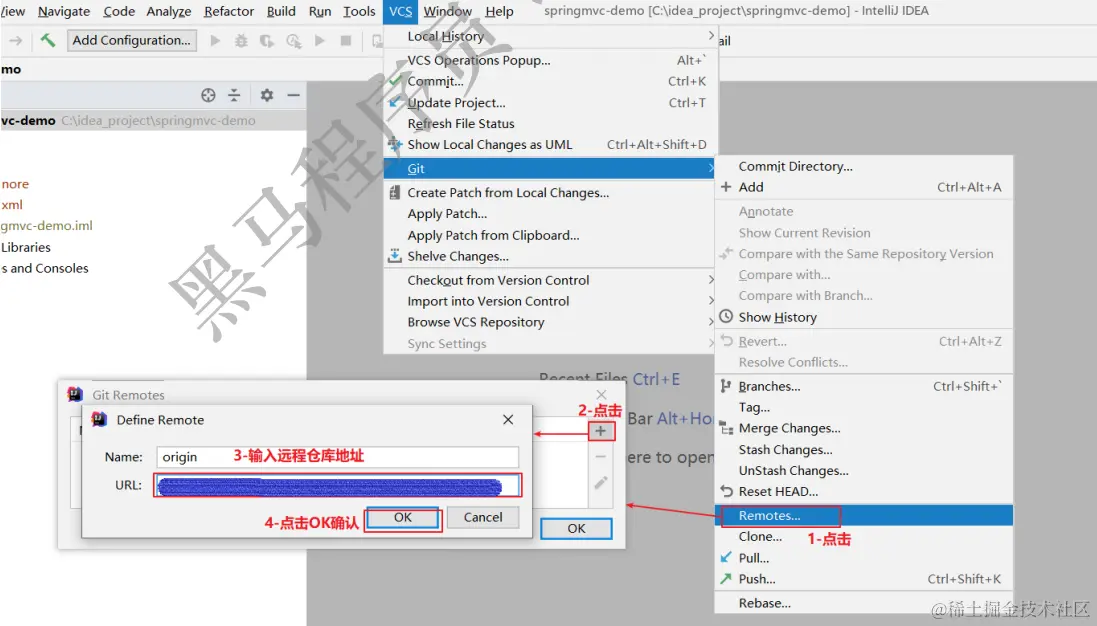The image size is (1097, 626).
Task: Open the Add Configuration dropdown
Action: [132, 41]
